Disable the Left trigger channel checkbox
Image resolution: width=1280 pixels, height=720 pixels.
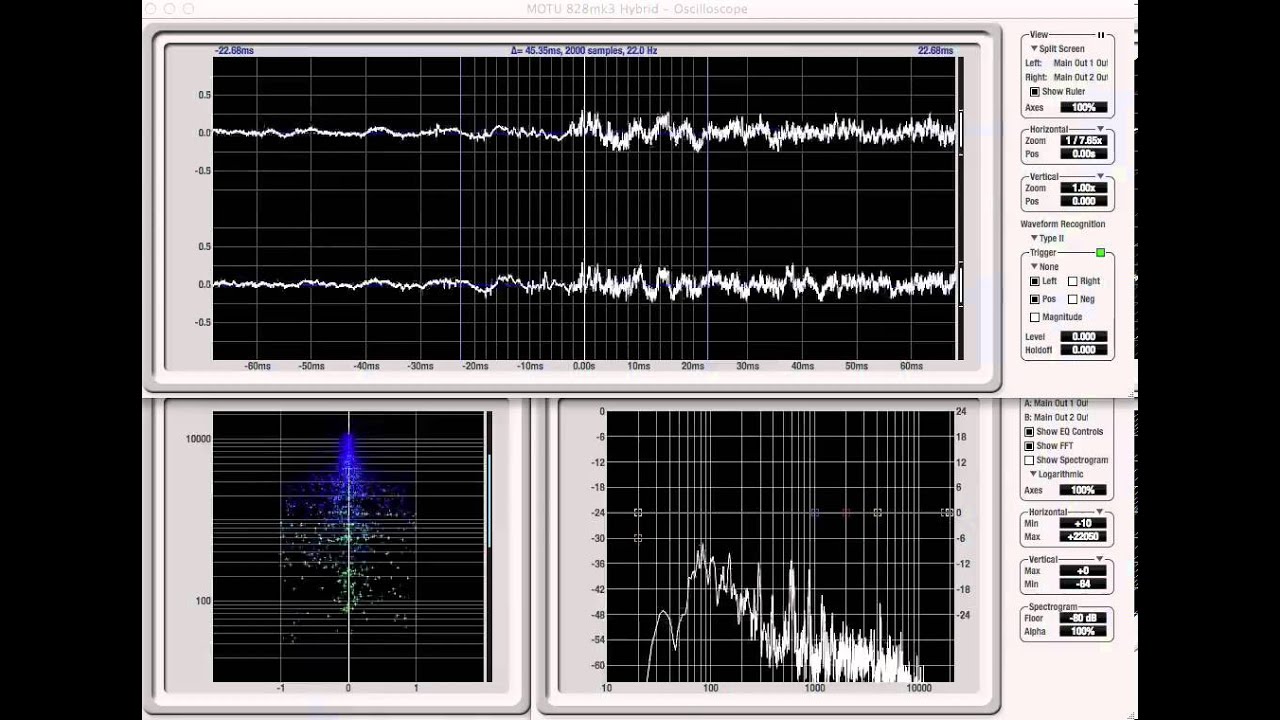1035,282
